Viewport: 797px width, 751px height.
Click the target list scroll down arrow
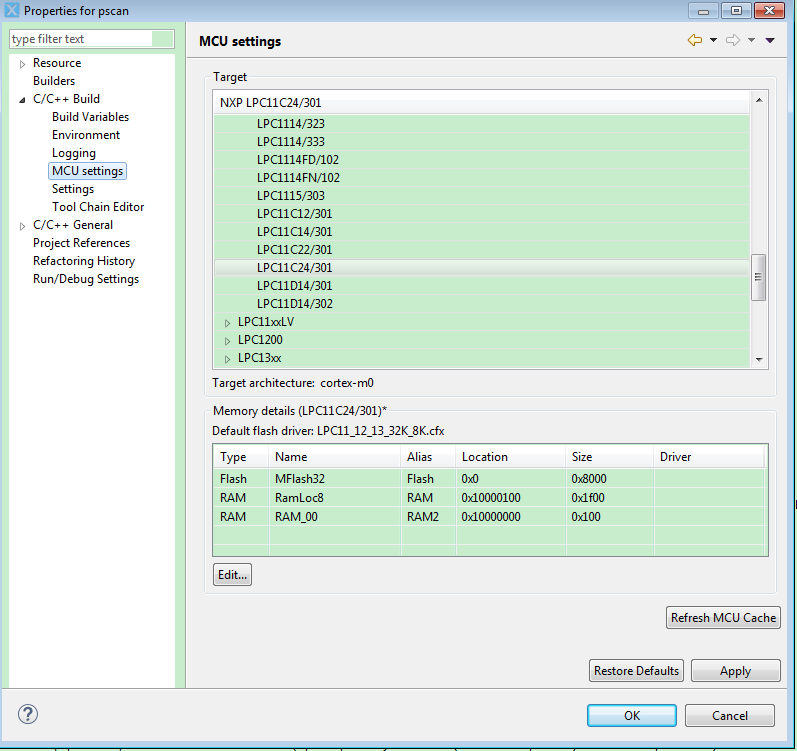(x=759, y=360)
